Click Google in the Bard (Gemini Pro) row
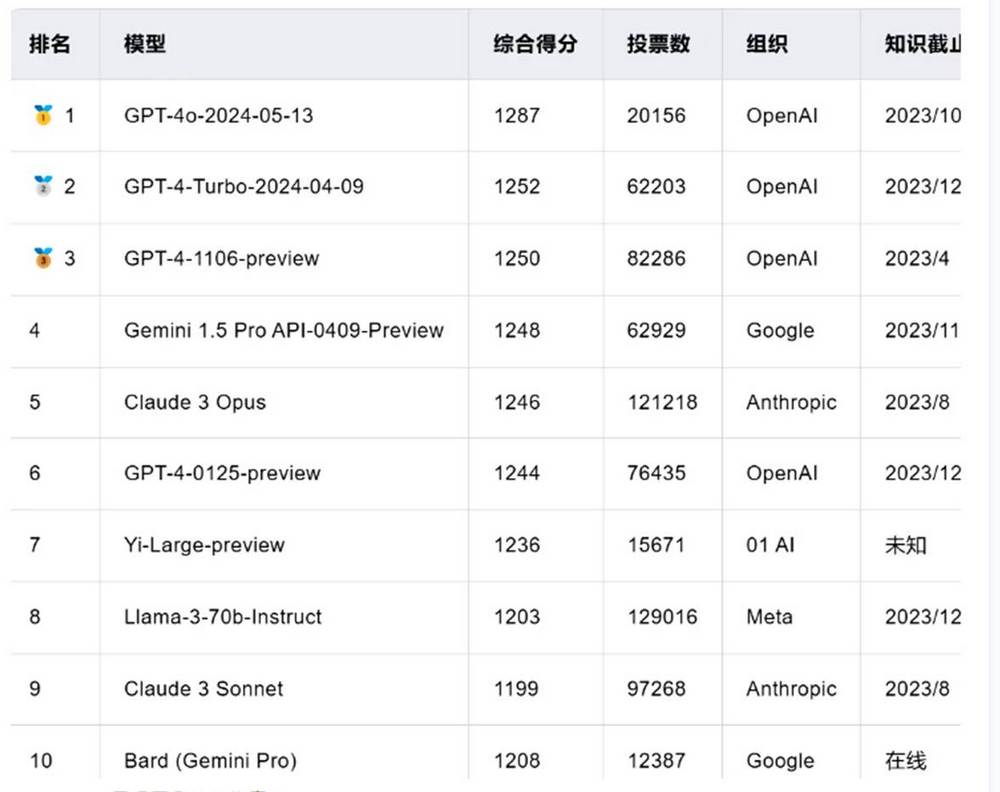 (x=780, y=761)
